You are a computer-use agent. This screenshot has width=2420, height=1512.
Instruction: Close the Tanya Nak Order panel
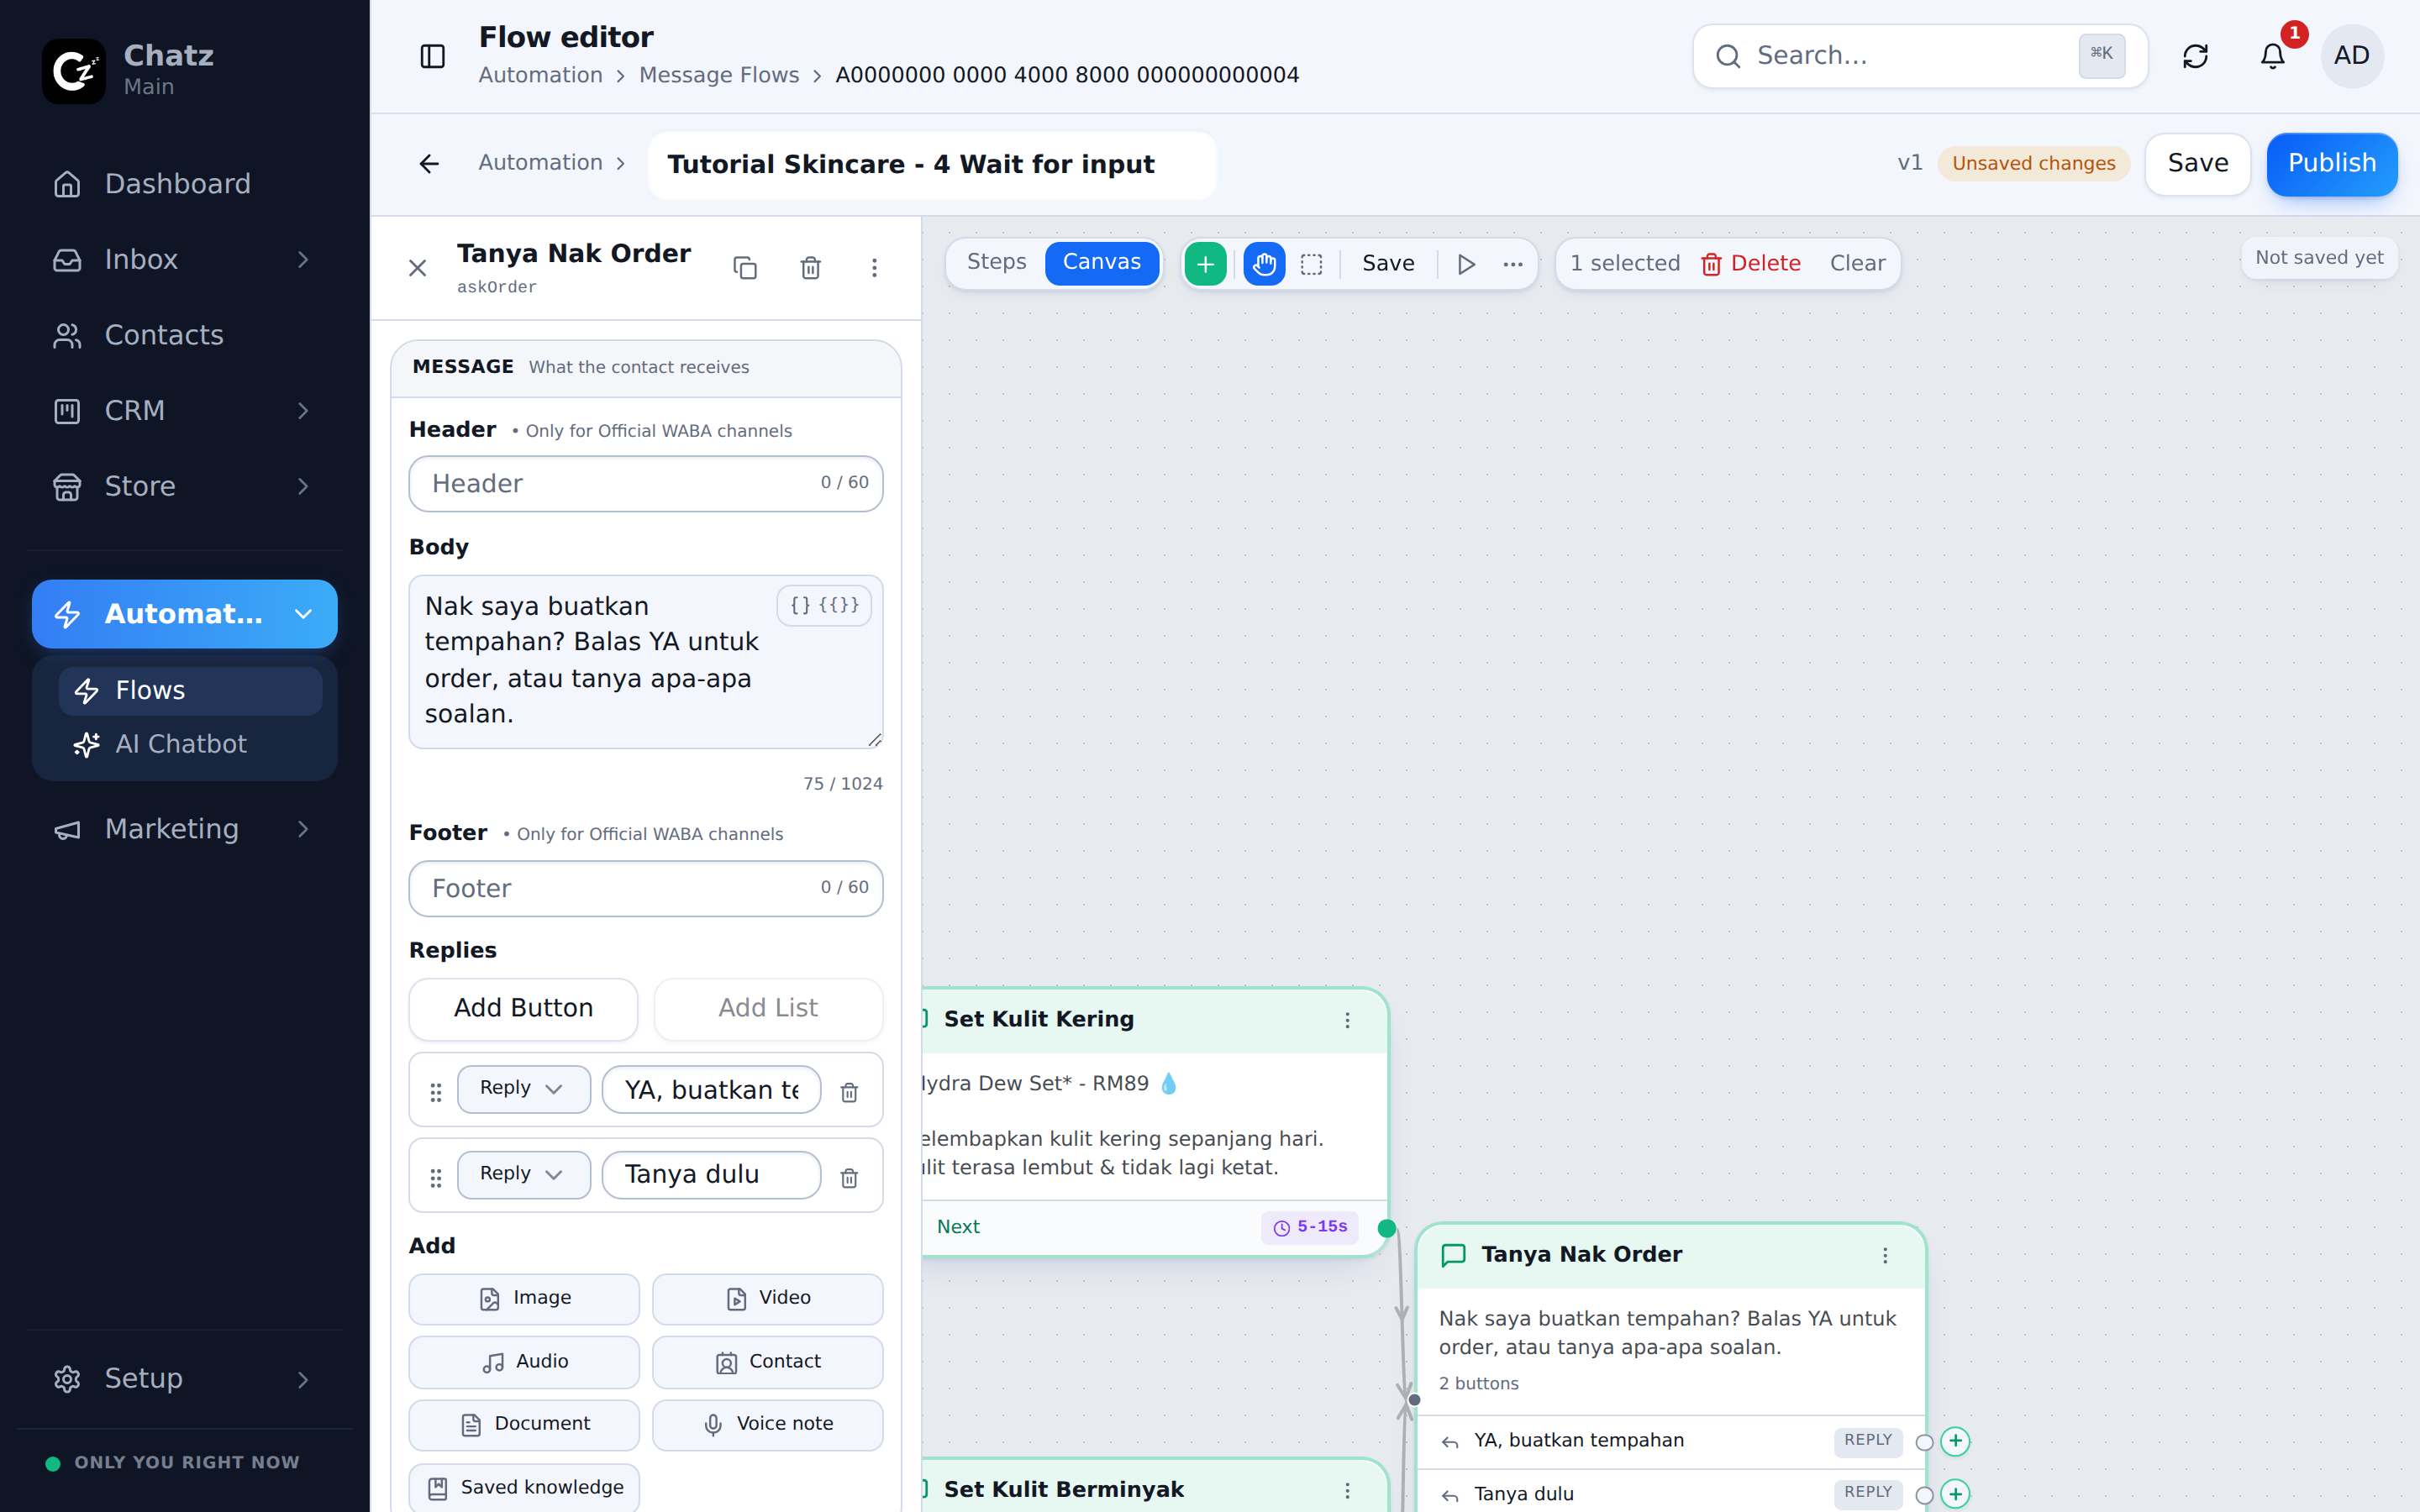point(418,268)
